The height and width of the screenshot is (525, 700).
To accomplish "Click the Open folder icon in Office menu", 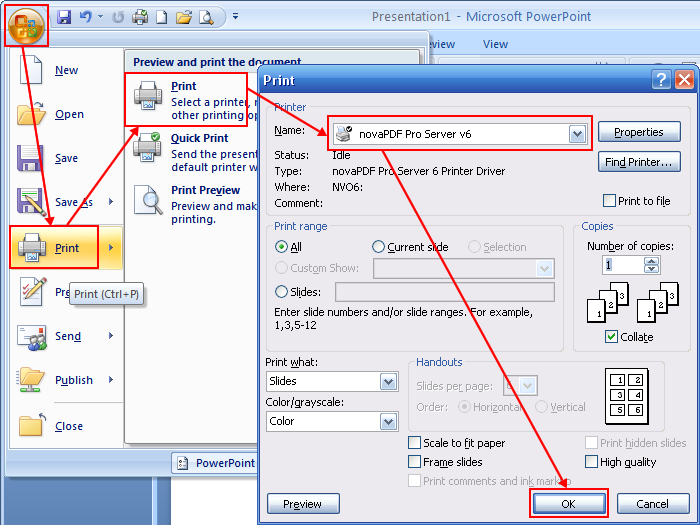I will (31, 113).
